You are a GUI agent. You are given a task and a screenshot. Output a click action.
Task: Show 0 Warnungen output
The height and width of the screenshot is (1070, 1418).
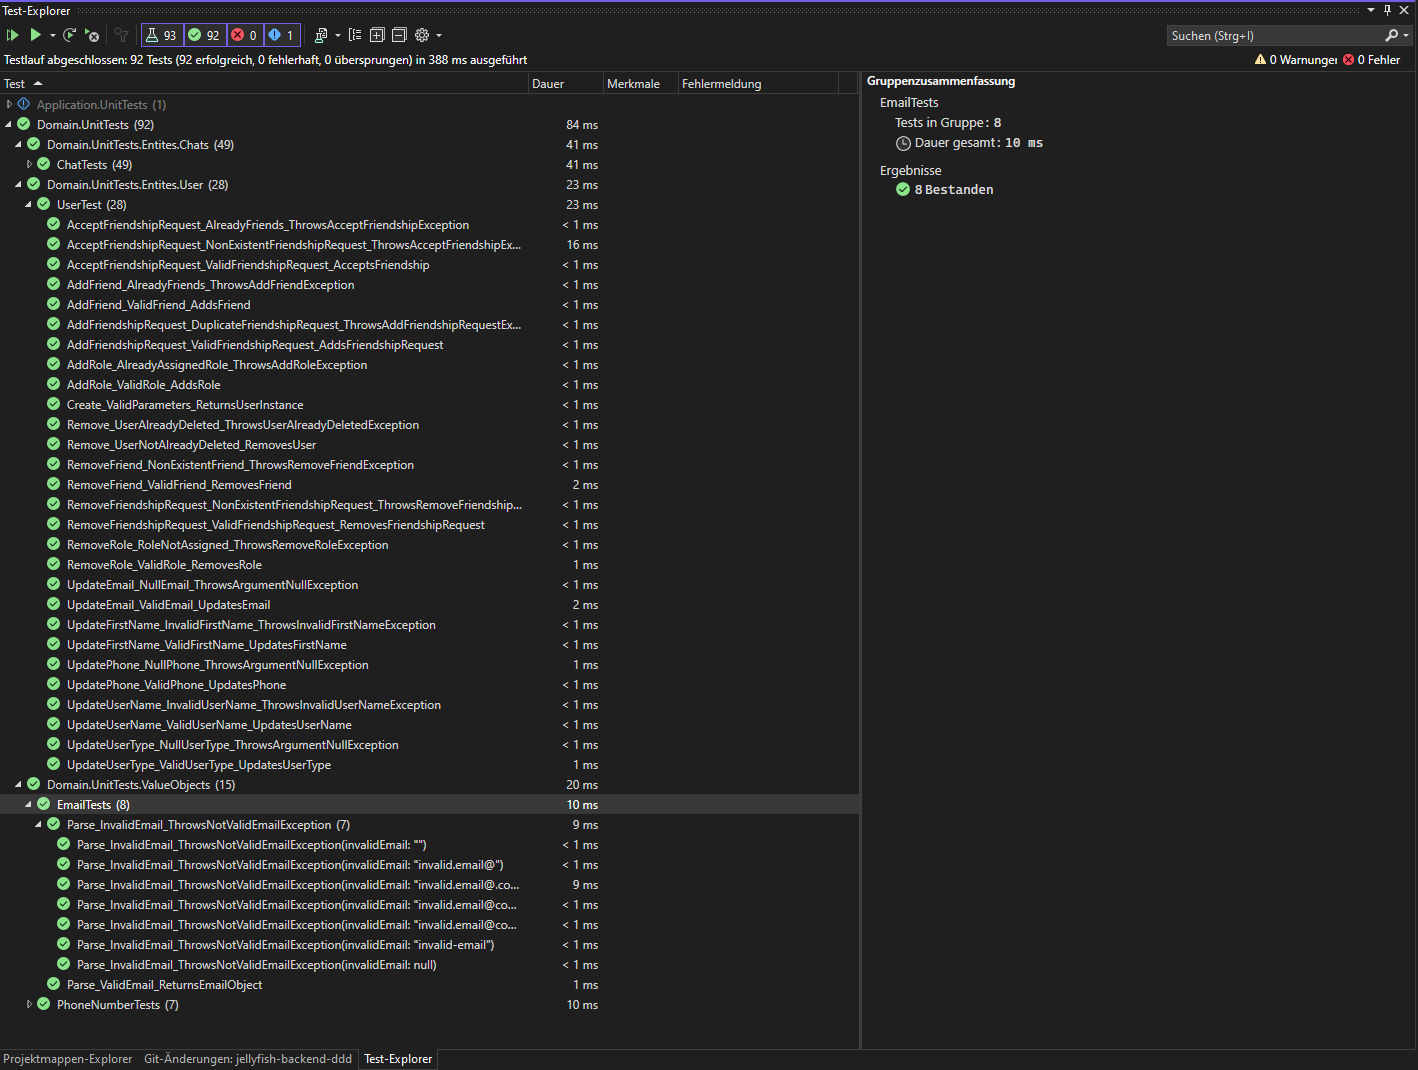tap(1296, 60)
